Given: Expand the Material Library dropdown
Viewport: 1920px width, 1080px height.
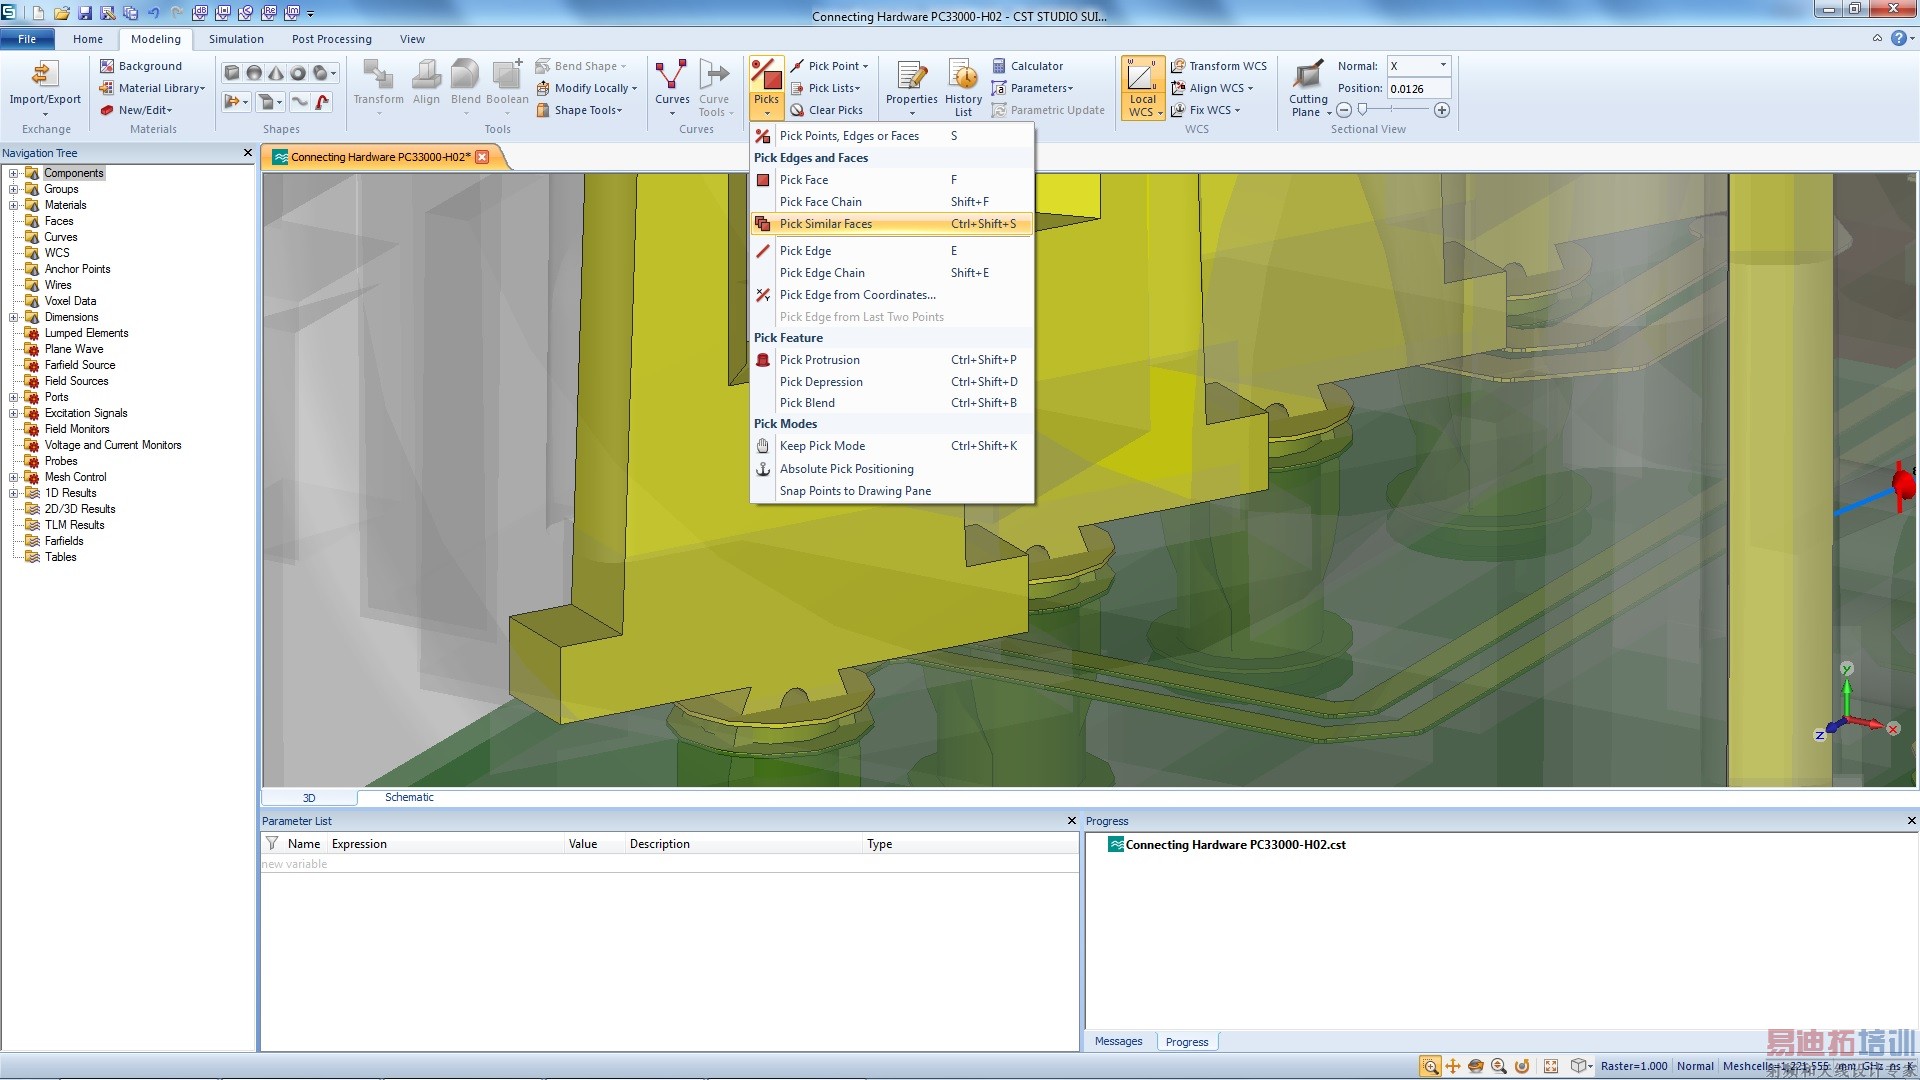Looking at the screenshot, I should 161,88.
